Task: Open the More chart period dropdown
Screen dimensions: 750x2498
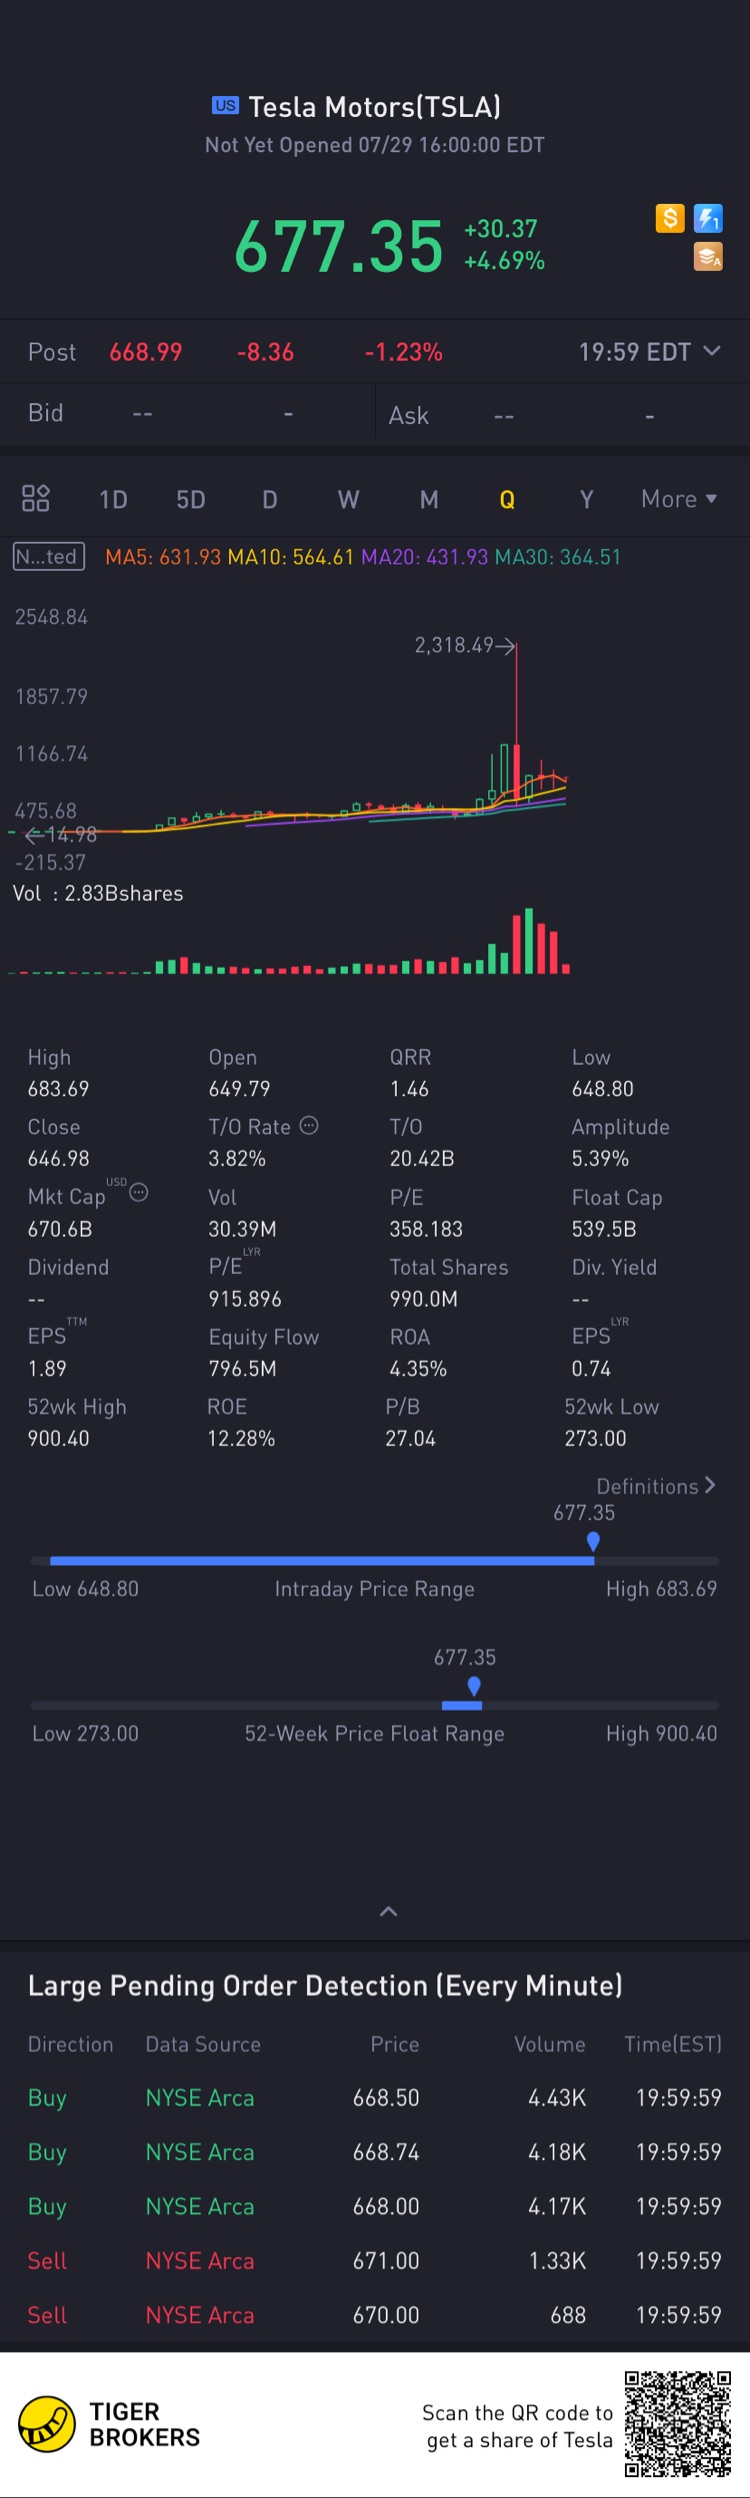Action: coord(679,499)
